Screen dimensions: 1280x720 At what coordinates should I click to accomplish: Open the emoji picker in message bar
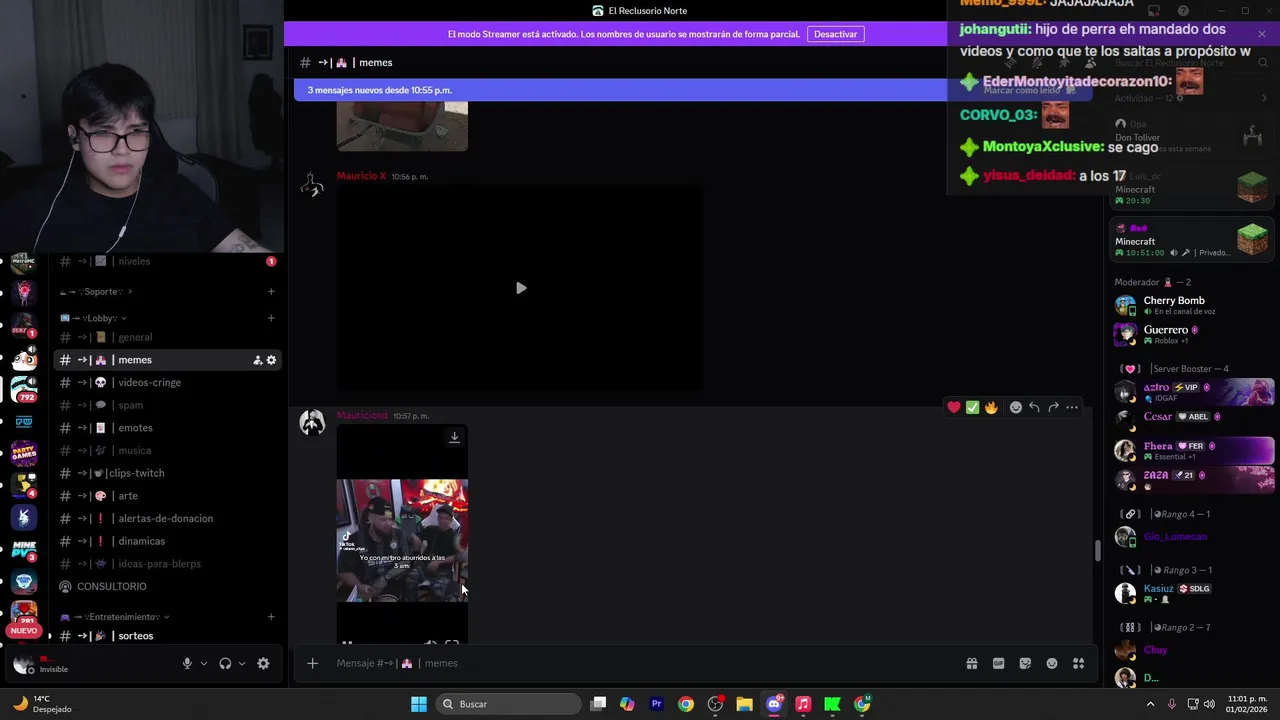pos(1052,663)
